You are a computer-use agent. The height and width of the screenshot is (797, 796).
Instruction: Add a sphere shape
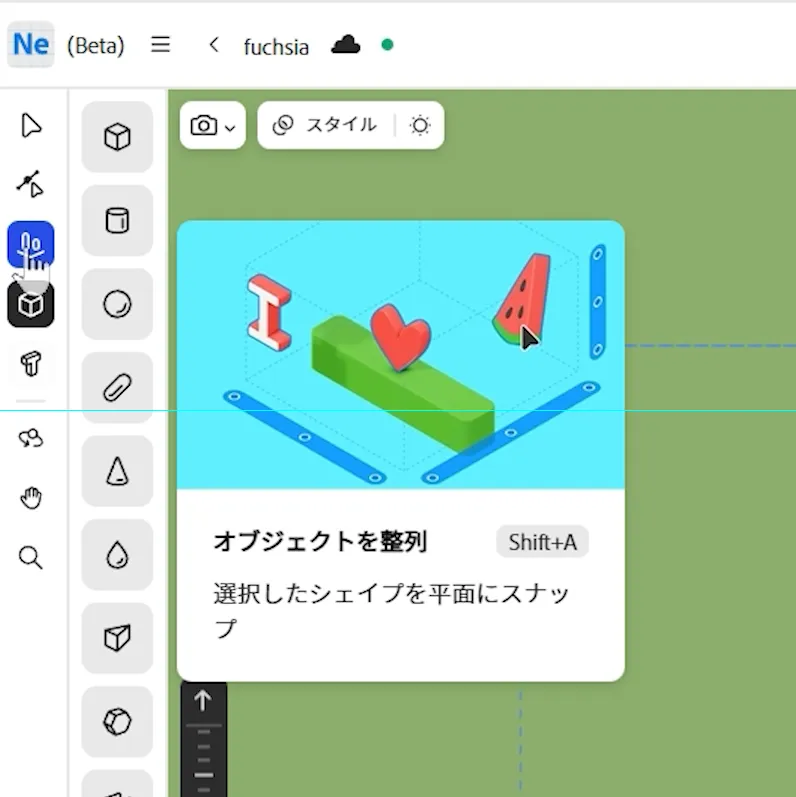coord(117,304)
